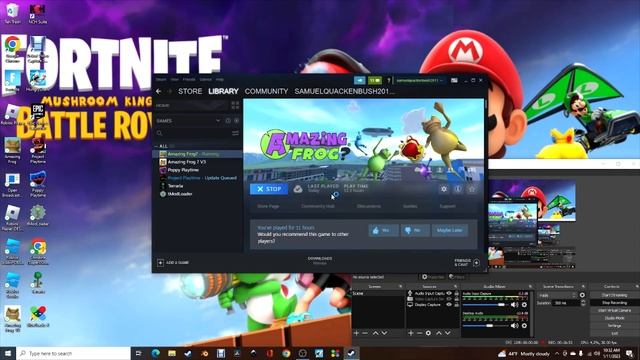Open the game's Store Page link

coord(269,206)
